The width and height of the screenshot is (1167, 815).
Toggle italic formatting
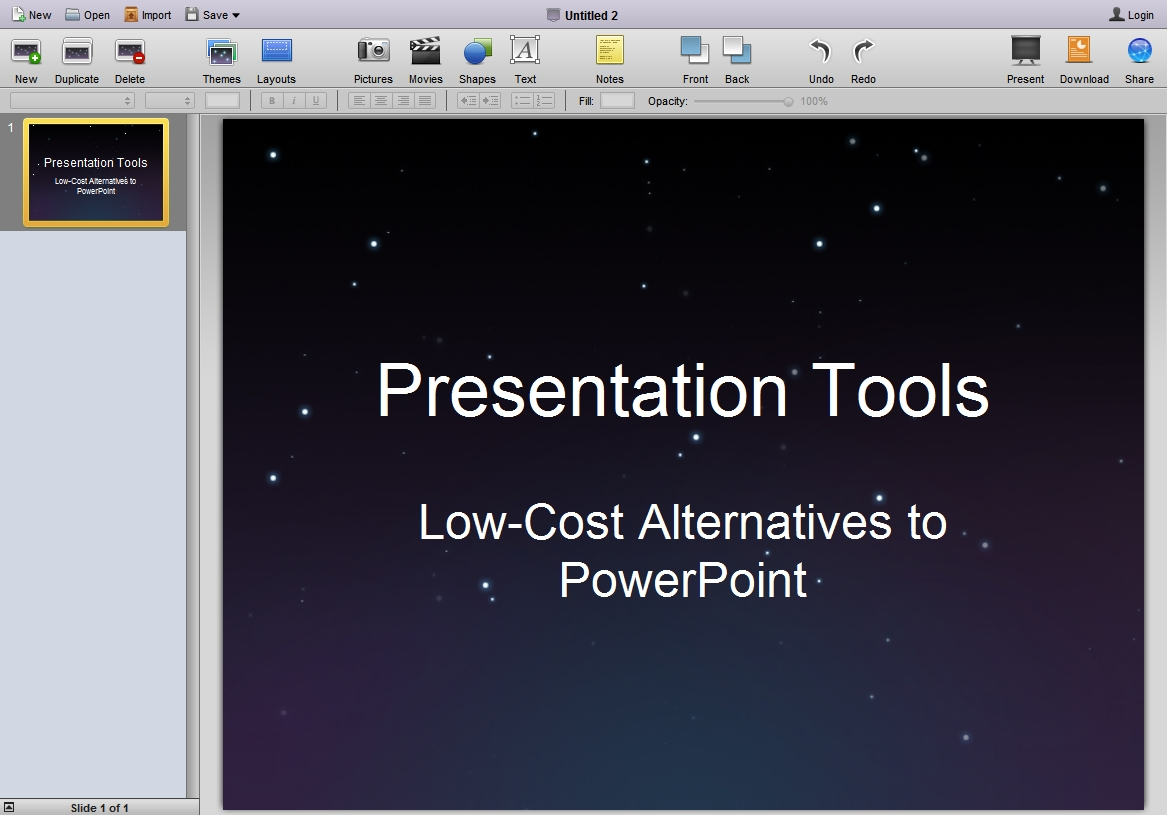tap(294, 100)
